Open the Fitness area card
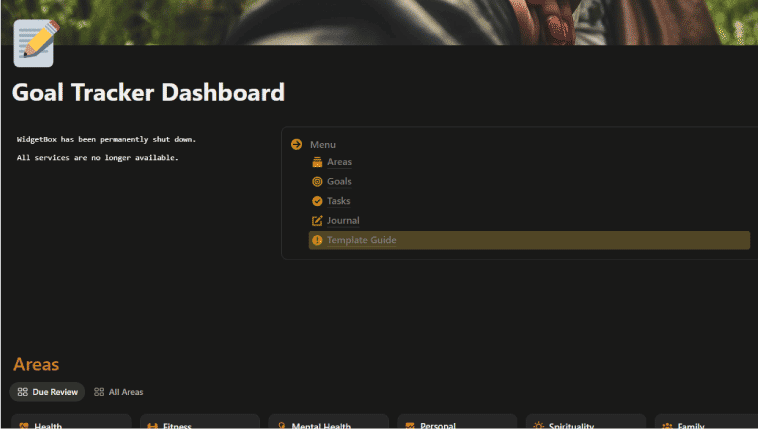This screenshot has width=758, height=429. click(200, 422)
